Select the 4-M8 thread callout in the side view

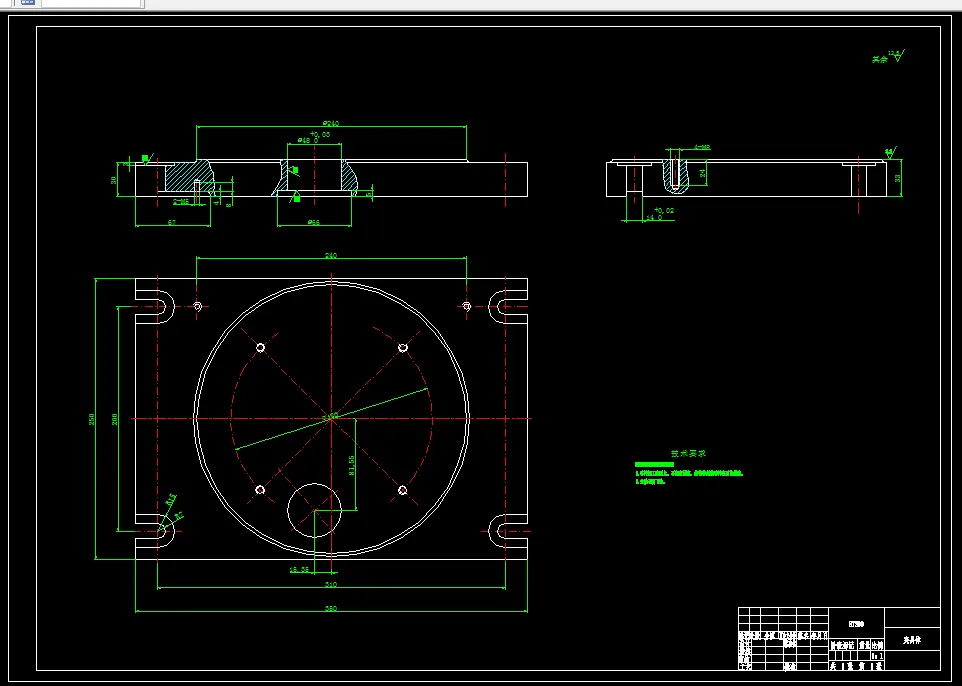pos(702,147)
